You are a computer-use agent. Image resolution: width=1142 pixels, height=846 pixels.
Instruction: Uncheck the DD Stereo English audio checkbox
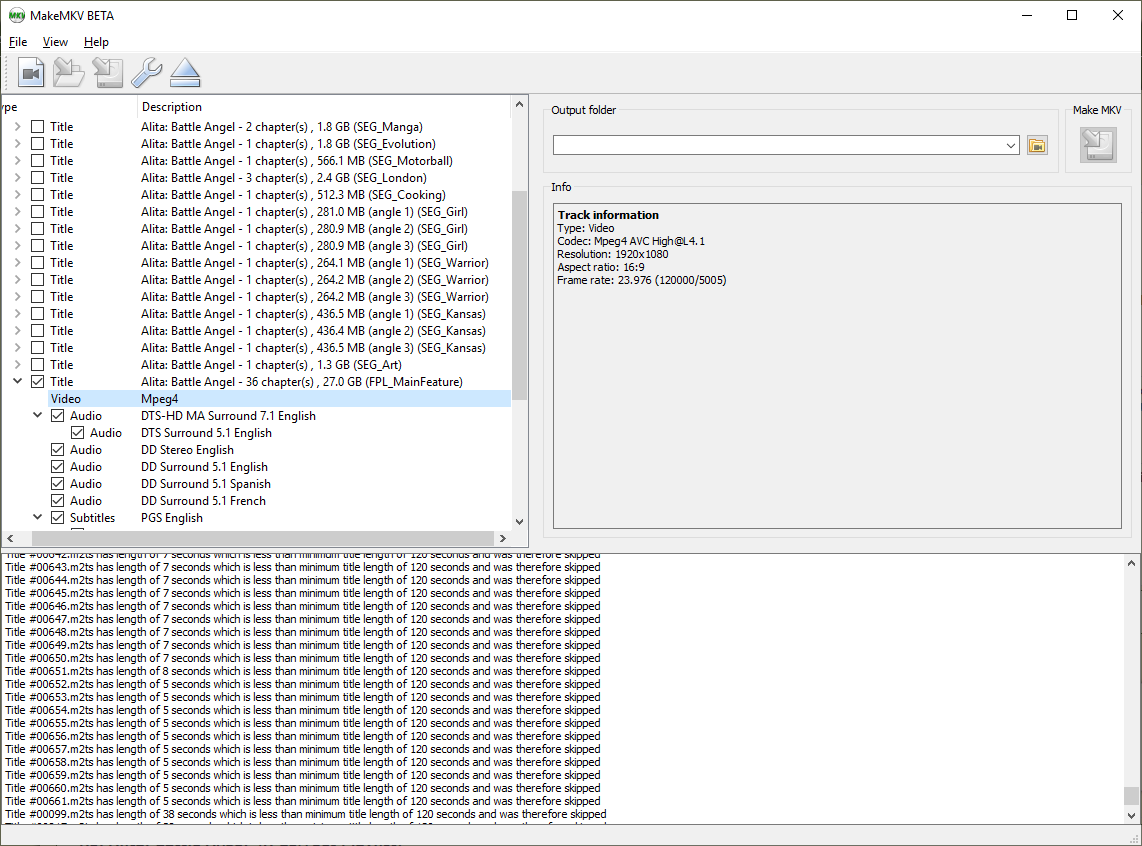click(58, 450)
